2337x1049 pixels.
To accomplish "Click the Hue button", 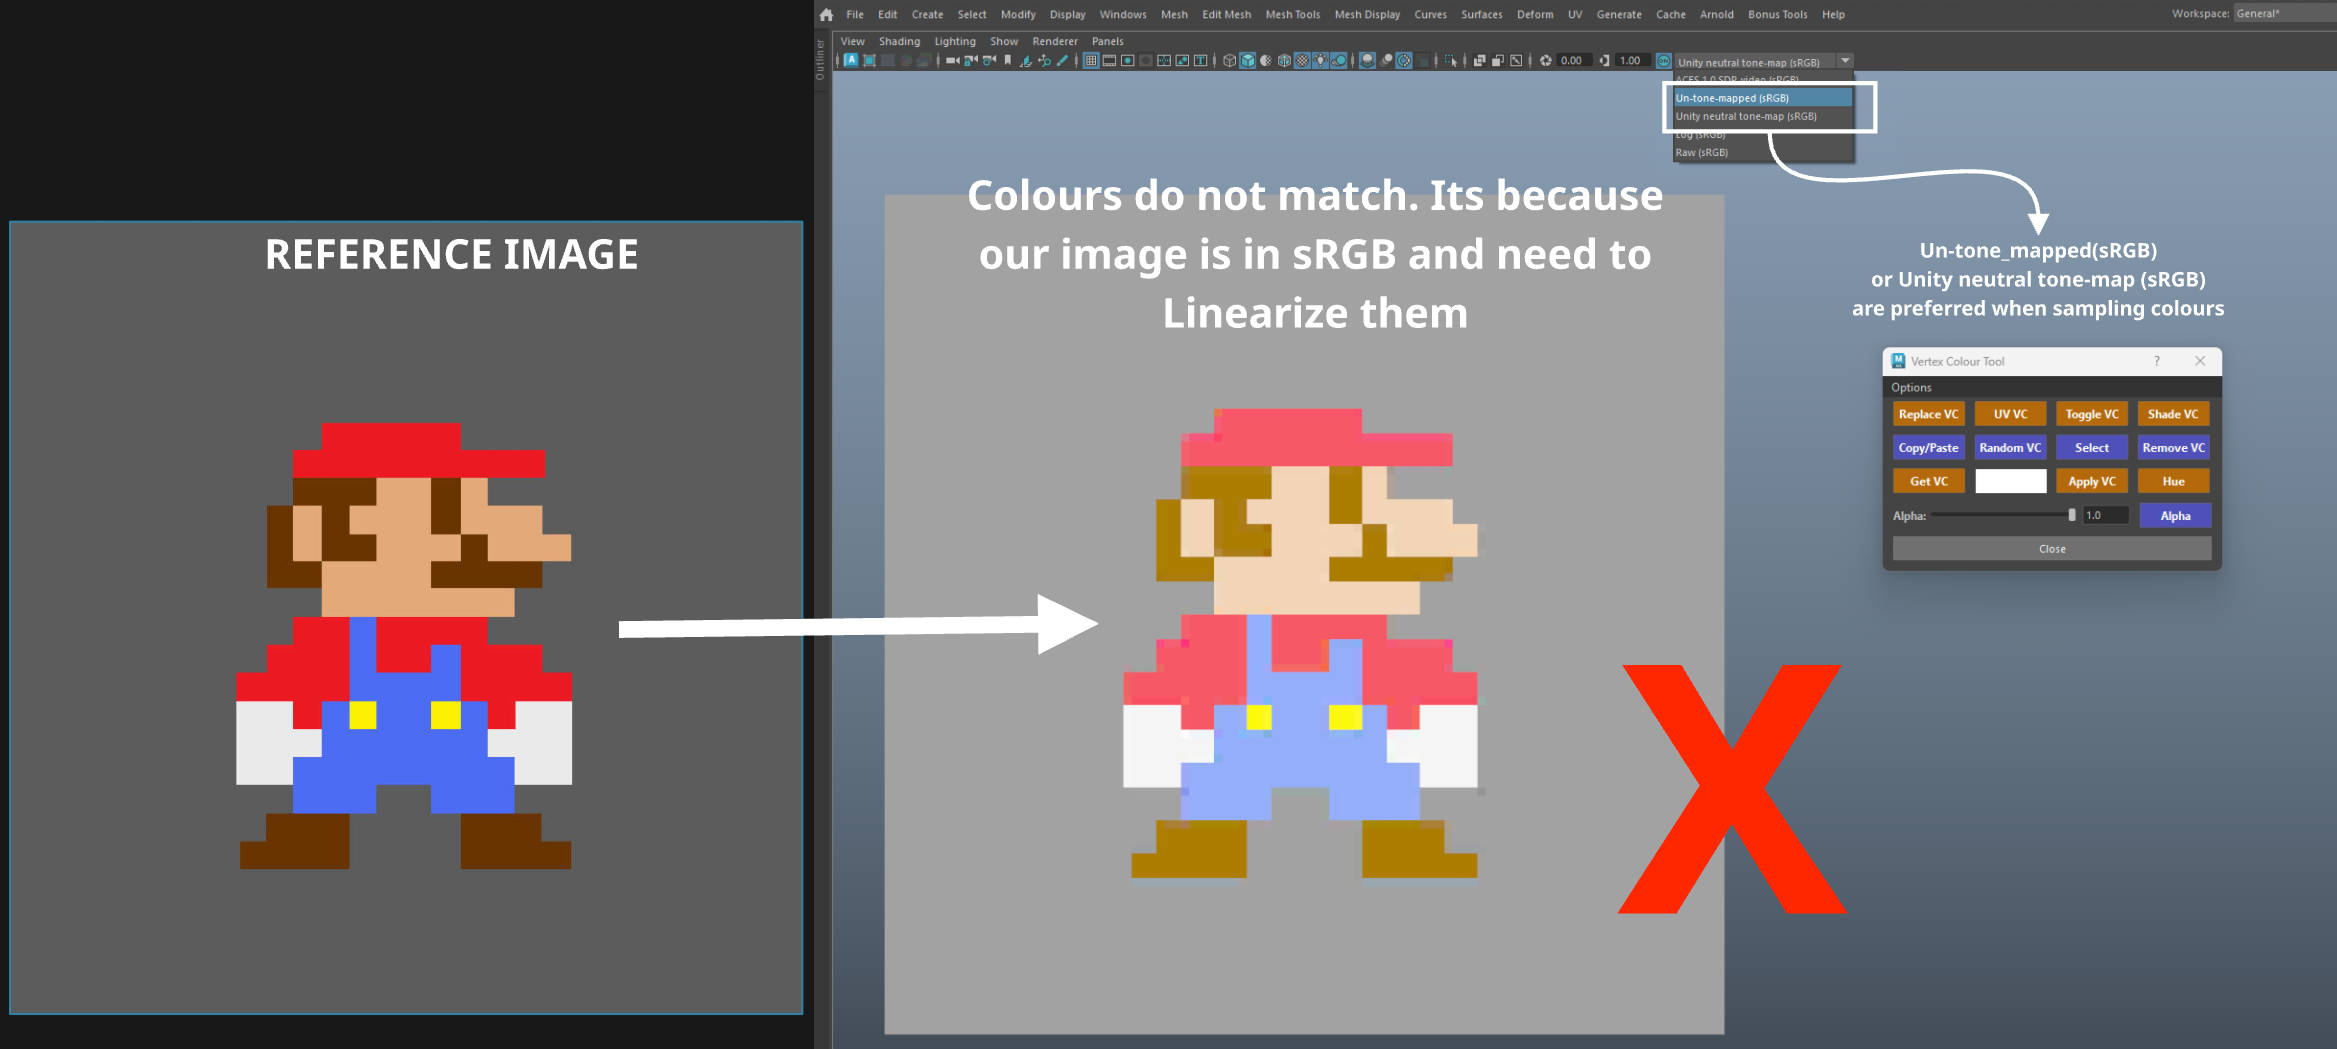I will point(2174,481).
